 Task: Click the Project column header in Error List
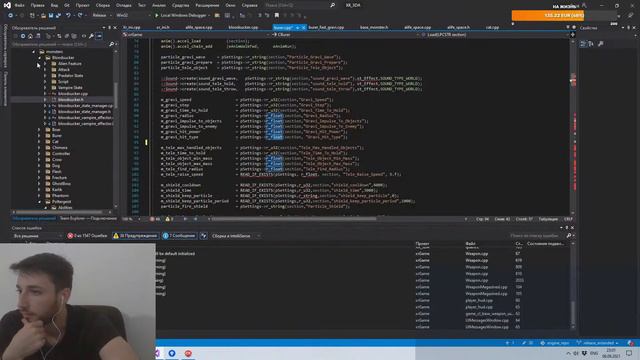[x=422, y=244]
